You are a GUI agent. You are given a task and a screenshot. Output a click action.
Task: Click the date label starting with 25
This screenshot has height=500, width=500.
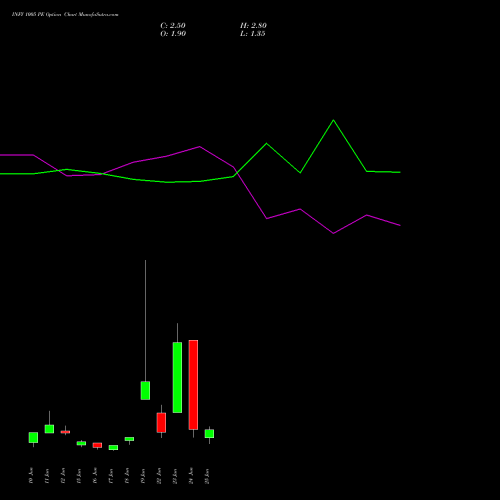coord(207,476)
